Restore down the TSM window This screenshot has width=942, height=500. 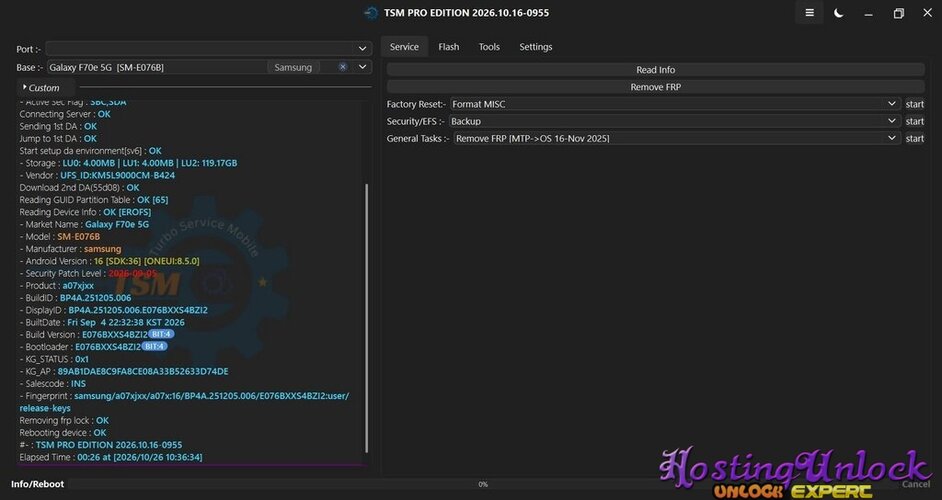pyautogui.click(x=899, y=13)
